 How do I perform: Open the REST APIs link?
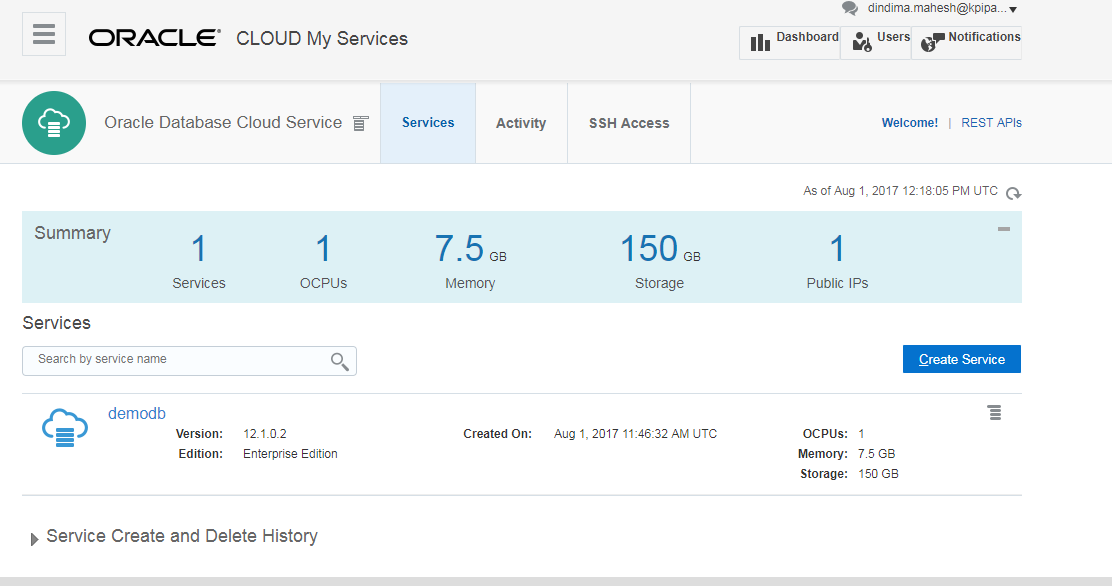click(x=991, y=123)
